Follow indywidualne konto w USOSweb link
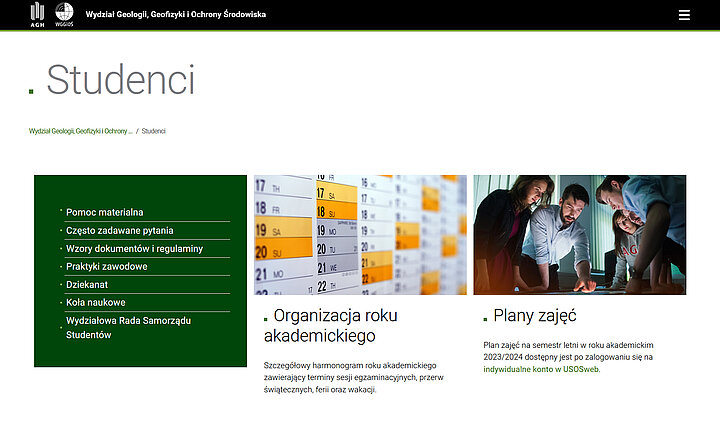 pyautogui.click(x=541, y=369)
